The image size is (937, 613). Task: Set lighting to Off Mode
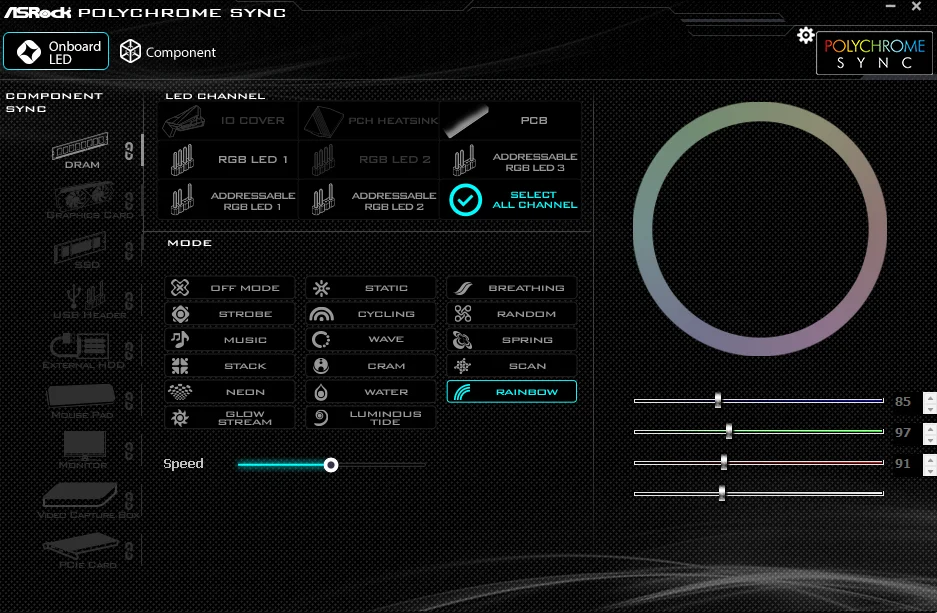[x=229, y=287]
